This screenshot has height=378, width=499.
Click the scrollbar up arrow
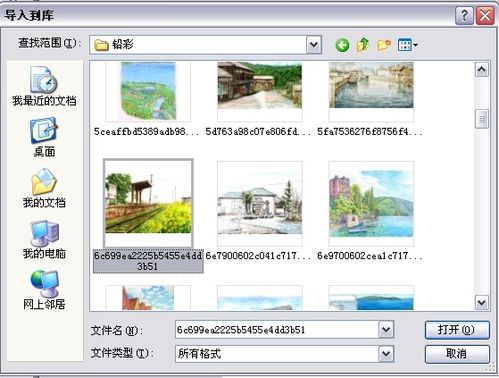[x=482, y=70]
